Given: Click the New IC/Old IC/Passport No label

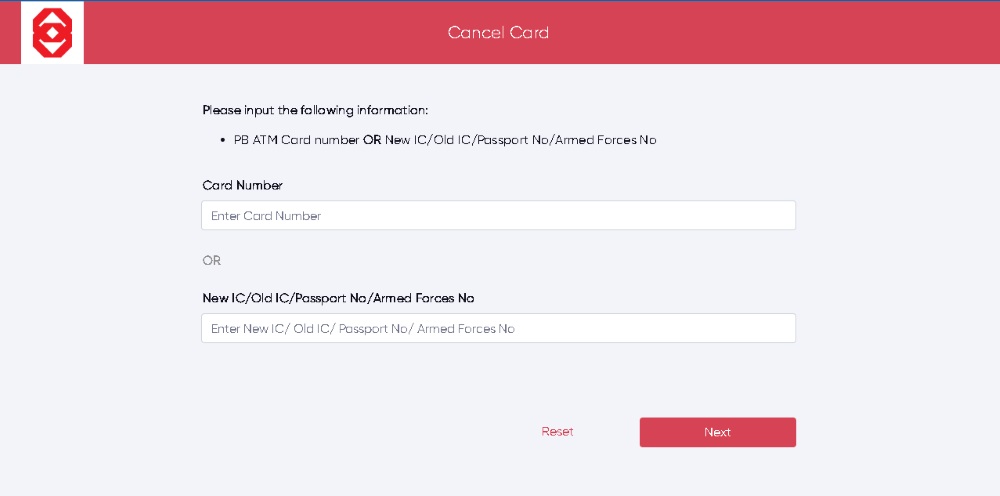Looking at the screenshot, I should point(338,298).
